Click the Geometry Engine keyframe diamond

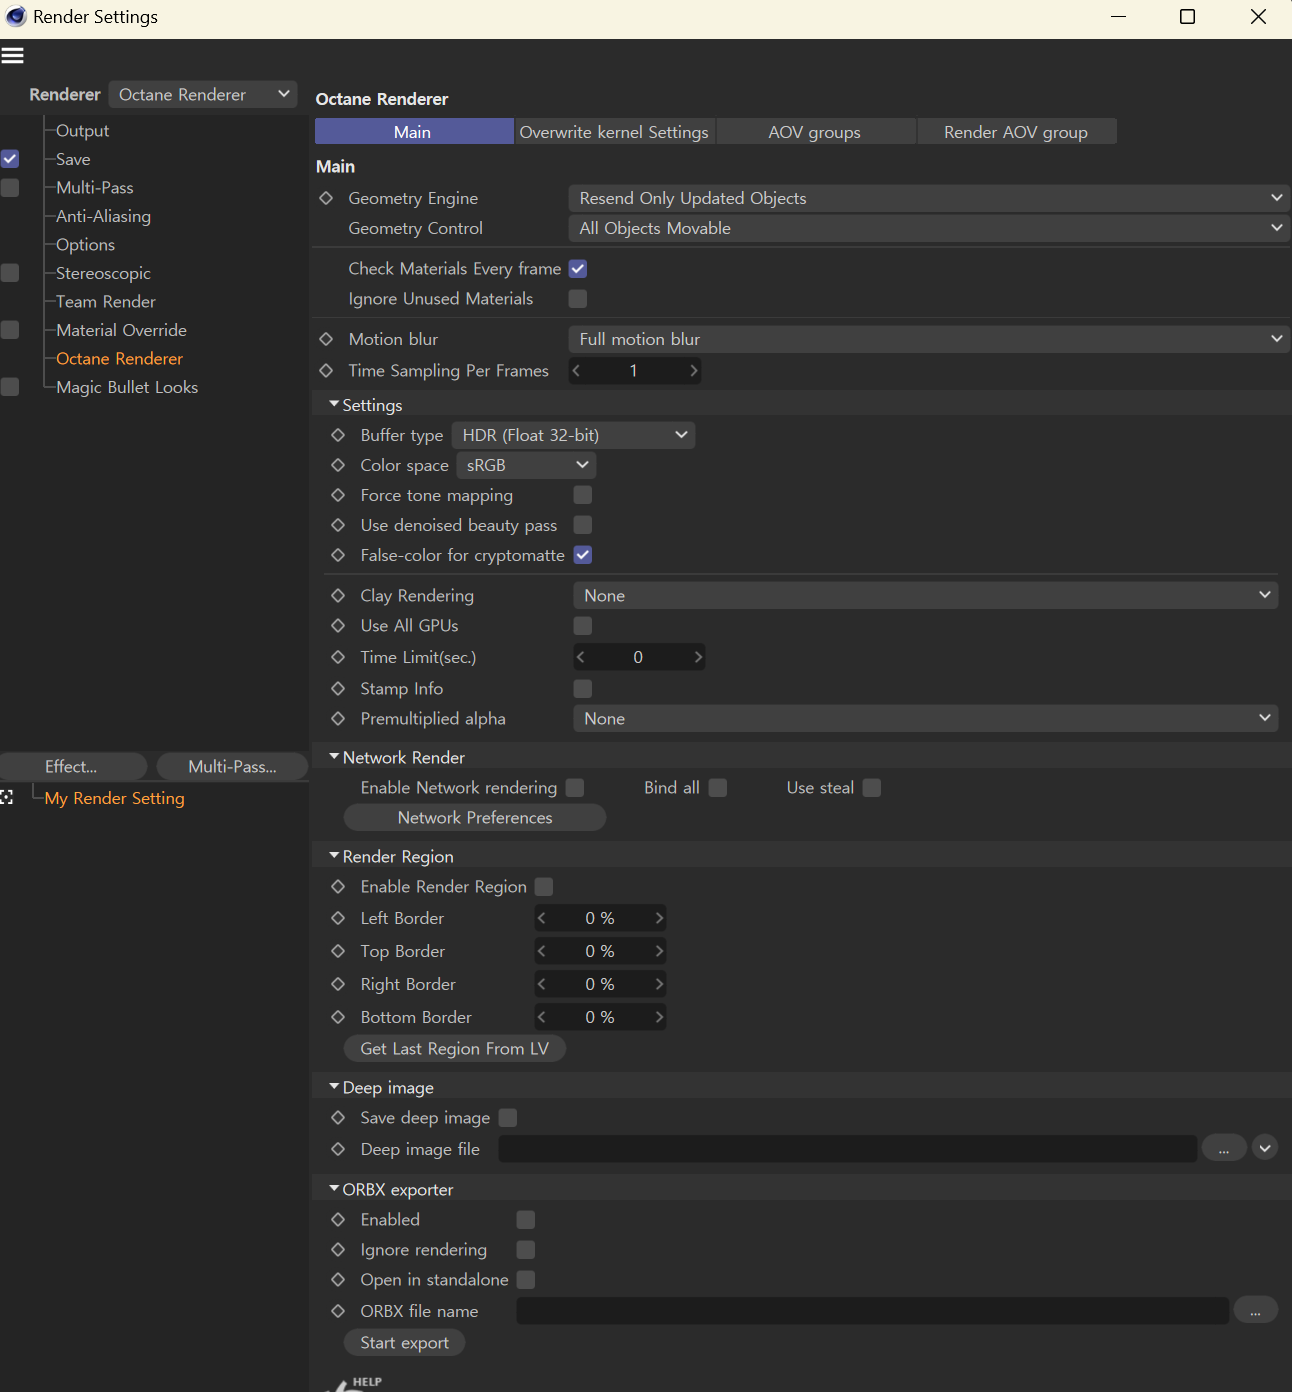(326, 198)
